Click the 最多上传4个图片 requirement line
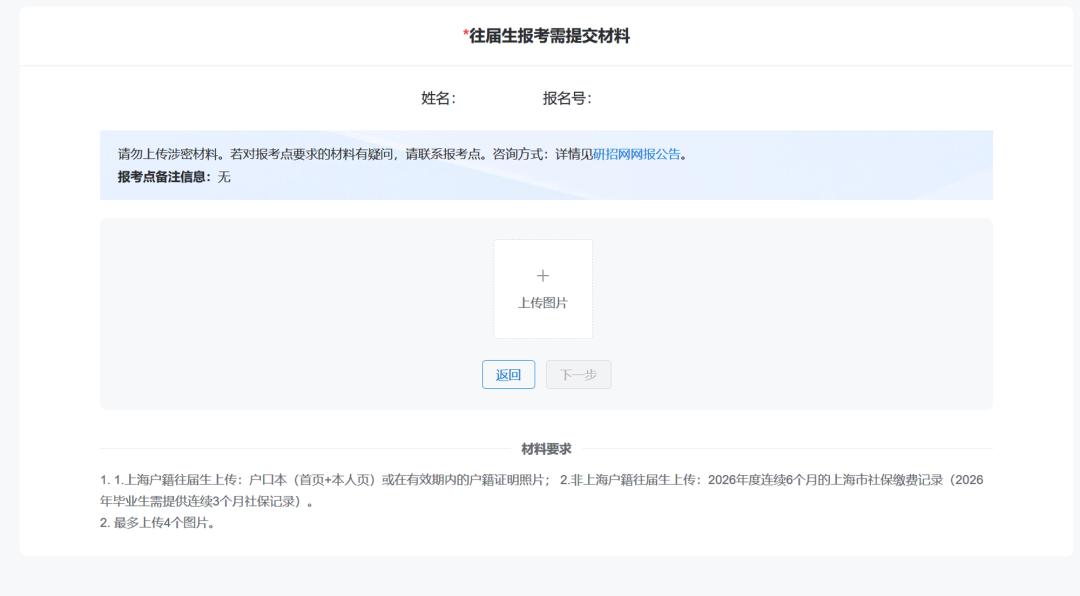Screen dimensions: 1080x596 (x=158, y=523)
